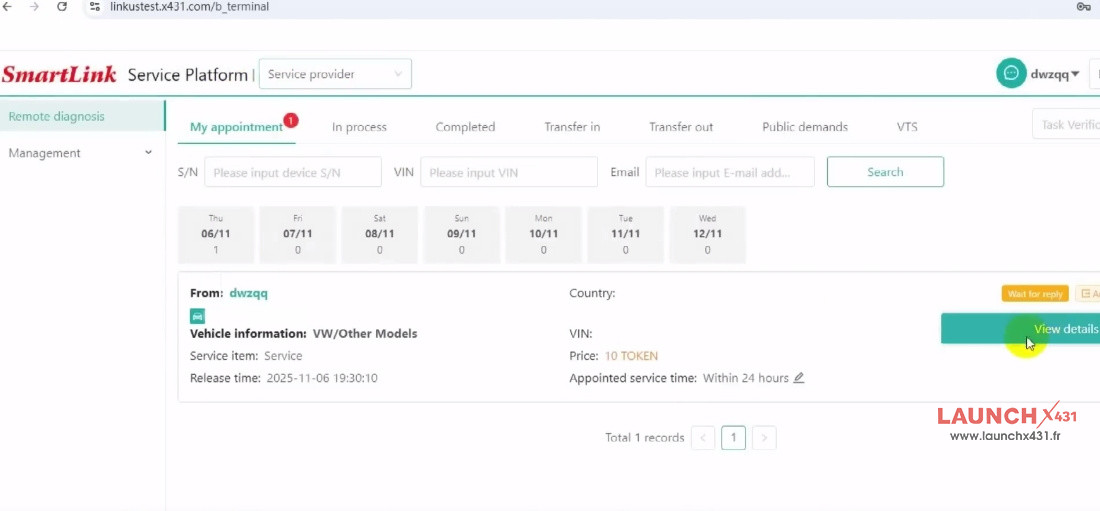Screen dimensions: 1100x511
Task: Switch to the My appointment tab
Action: [x=236, y=127]
